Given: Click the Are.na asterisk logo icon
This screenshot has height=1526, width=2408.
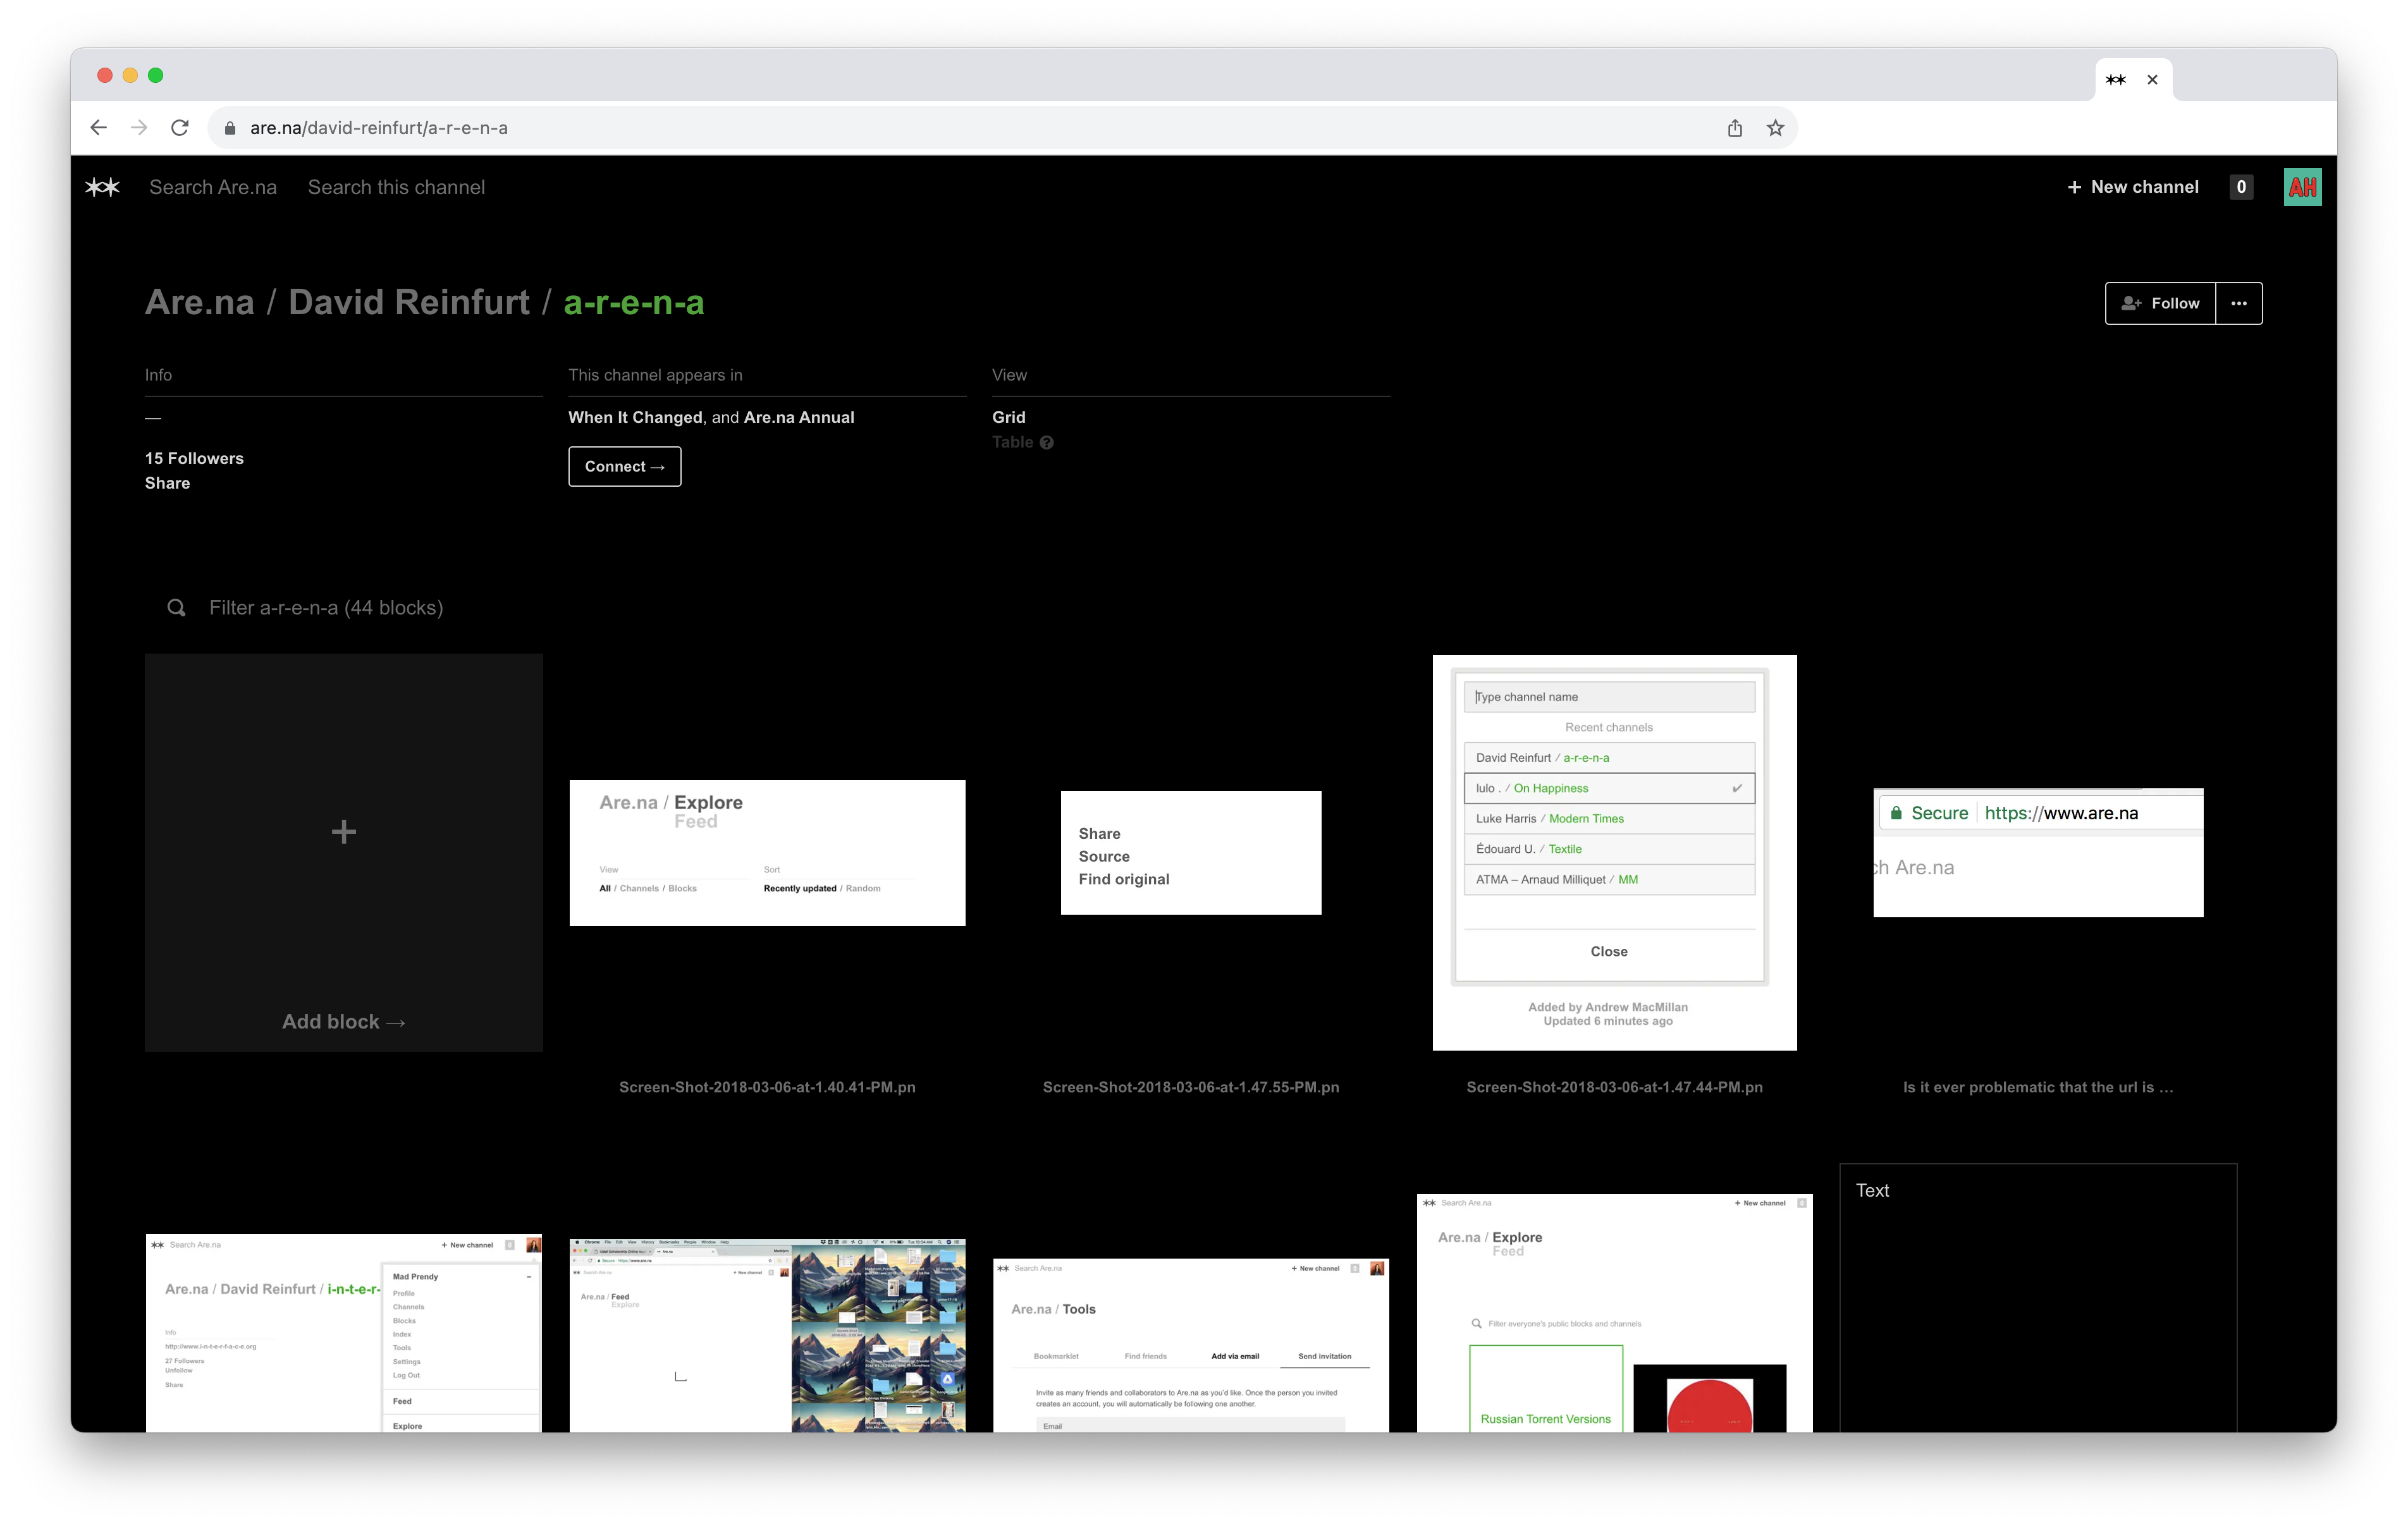Looking at the screenshot, I should point(102,187).
